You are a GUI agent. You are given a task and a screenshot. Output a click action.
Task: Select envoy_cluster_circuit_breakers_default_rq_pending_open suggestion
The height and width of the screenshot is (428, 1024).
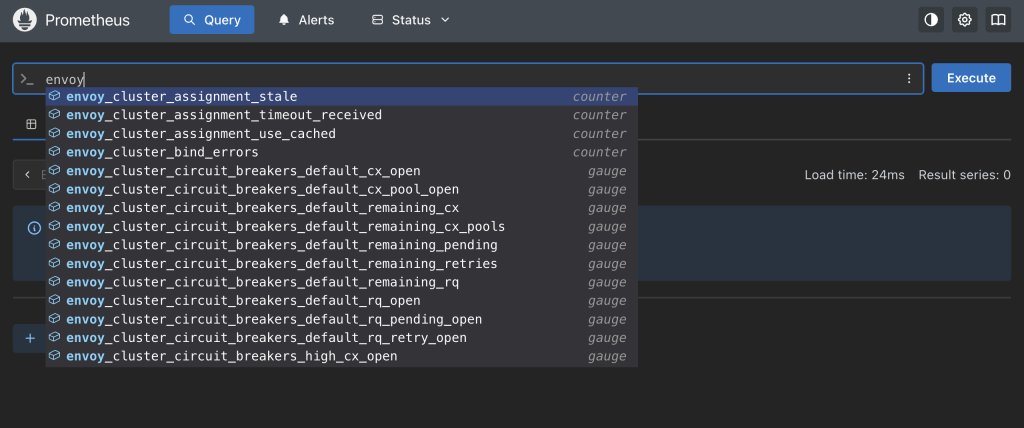click(342, 320)
